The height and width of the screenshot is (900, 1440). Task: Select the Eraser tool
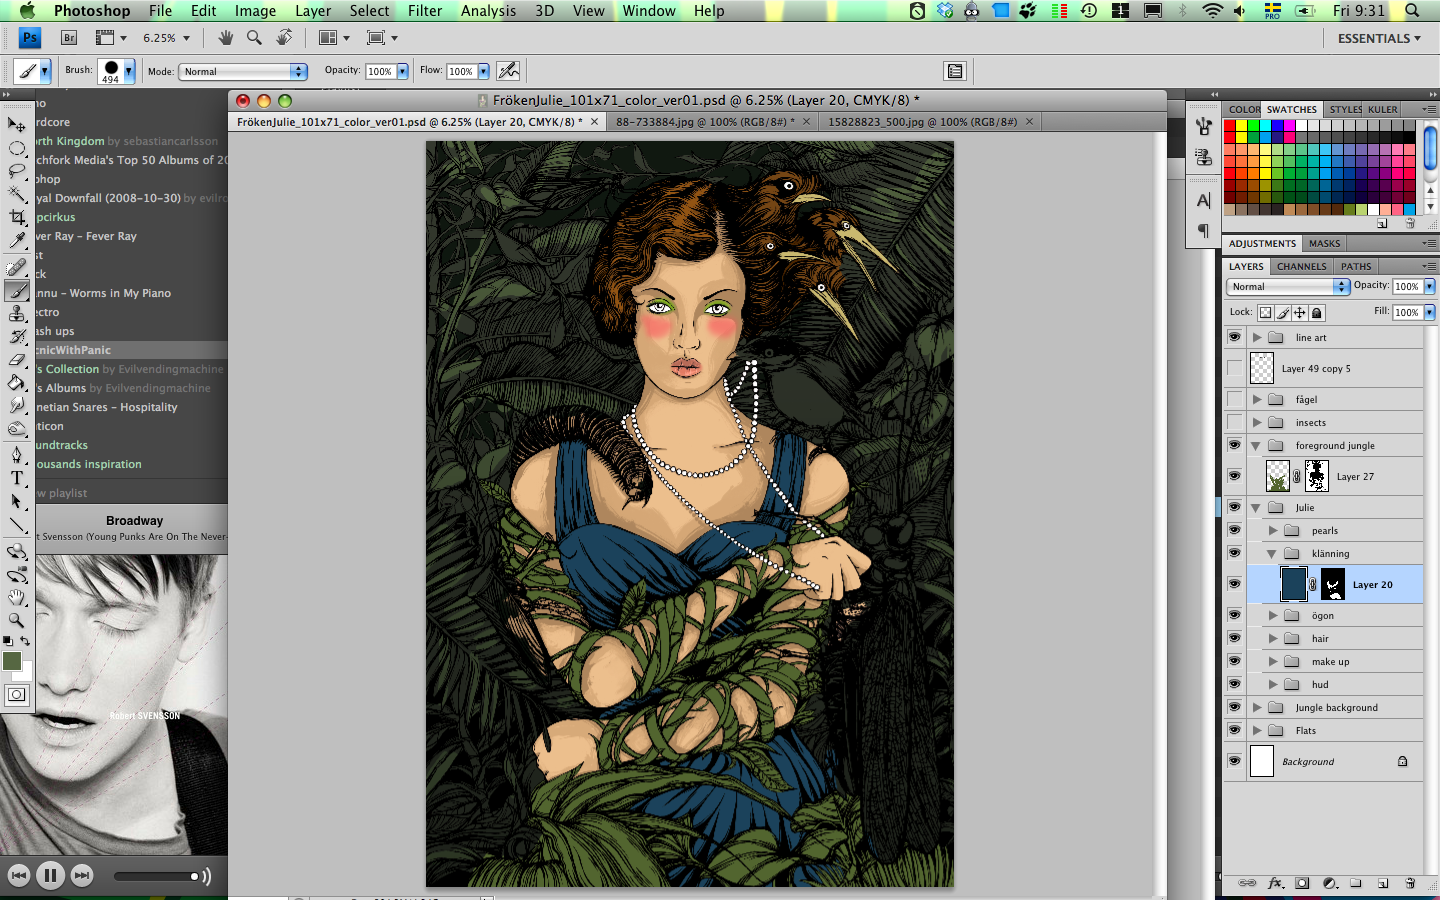tap(16, 360)
